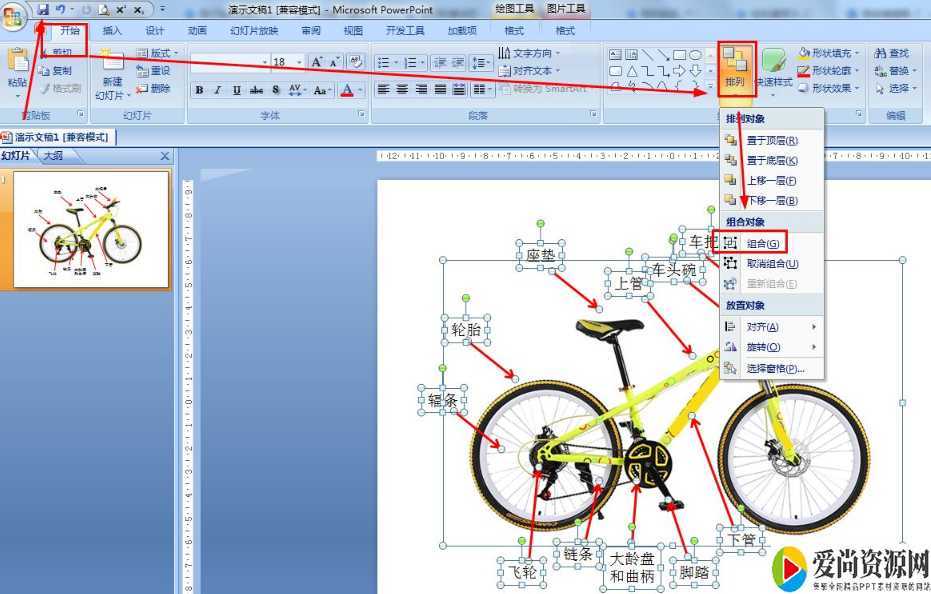This screenshot has width=931, height=594.
Task: Click the 查找 Find button
Action: 891,53
